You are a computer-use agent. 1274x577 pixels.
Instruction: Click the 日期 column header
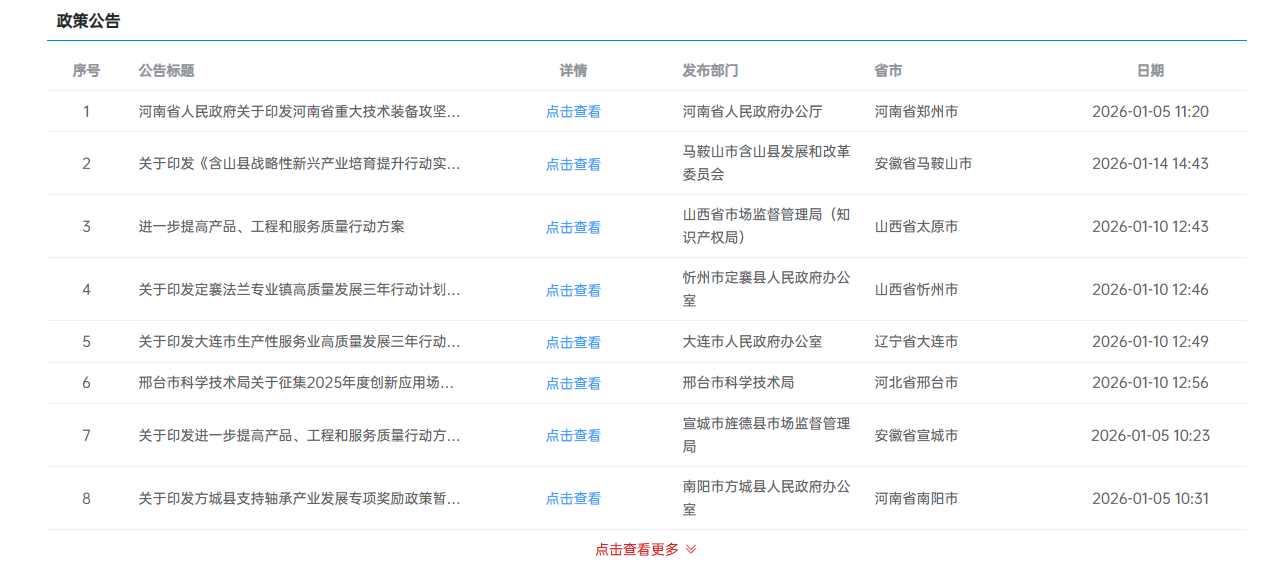[x=1150, y=71]
